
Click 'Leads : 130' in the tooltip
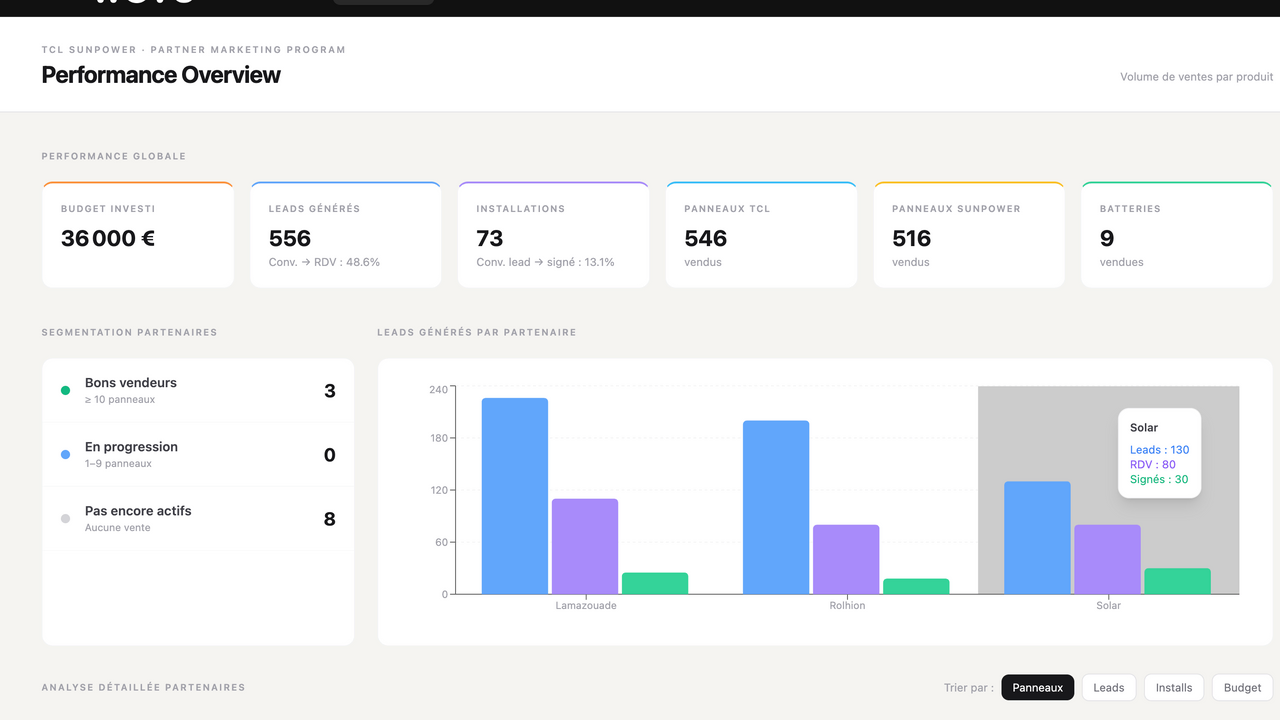(x=1160, y=450)
